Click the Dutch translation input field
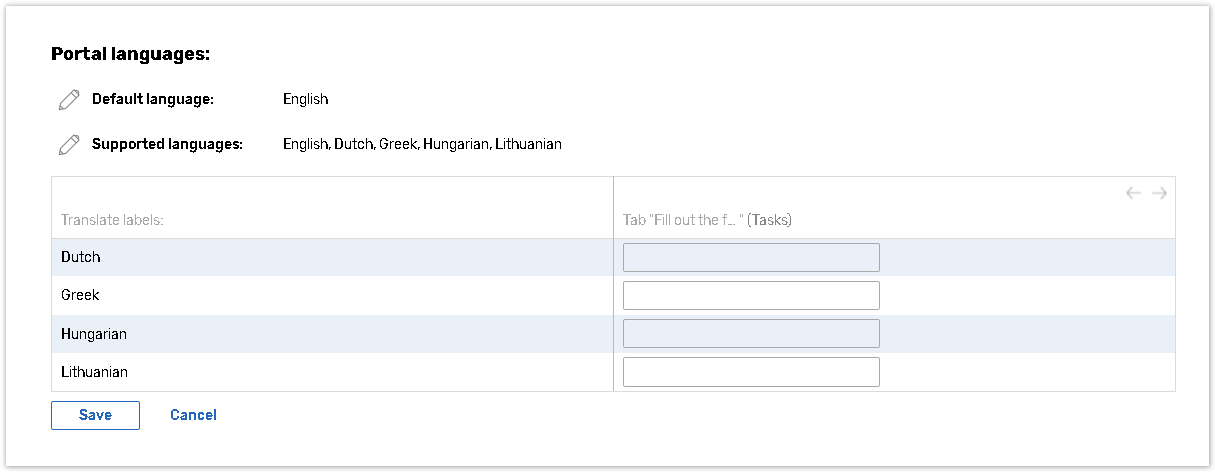Screen dimensions: 1215x472 751,258
